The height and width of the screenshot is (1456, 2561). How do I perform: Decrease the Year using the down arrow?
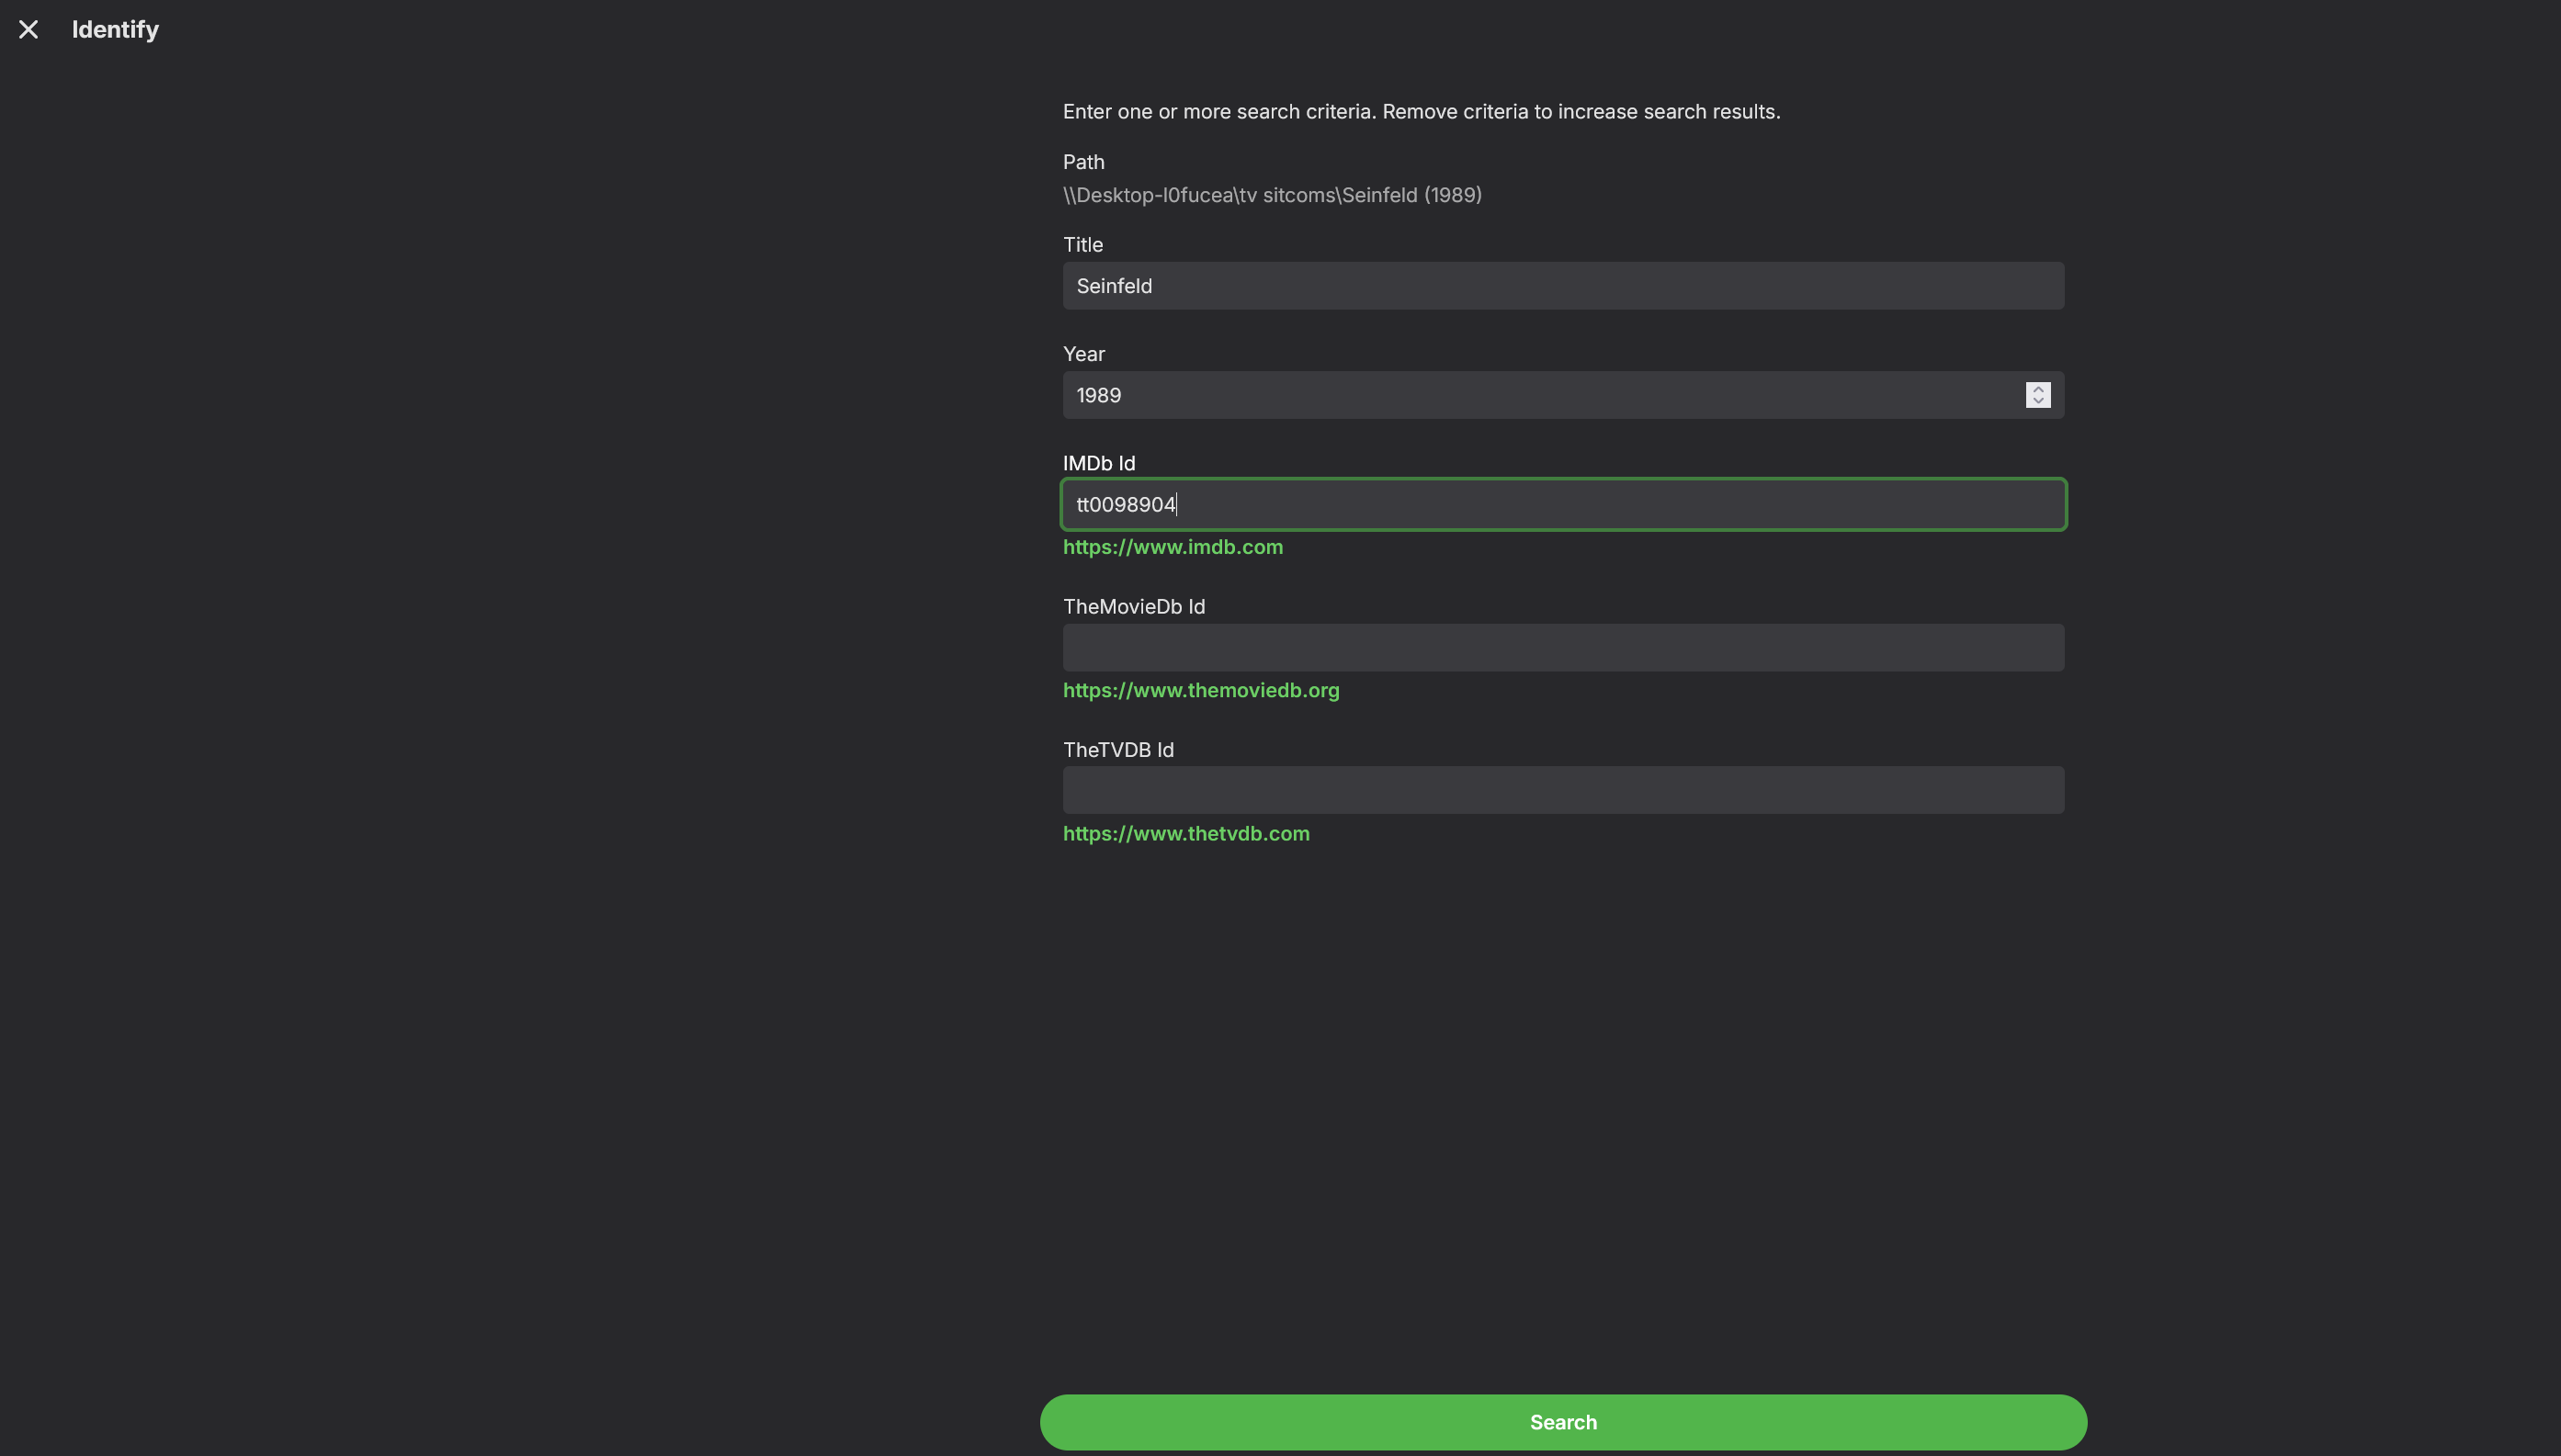coord(2037,401)
